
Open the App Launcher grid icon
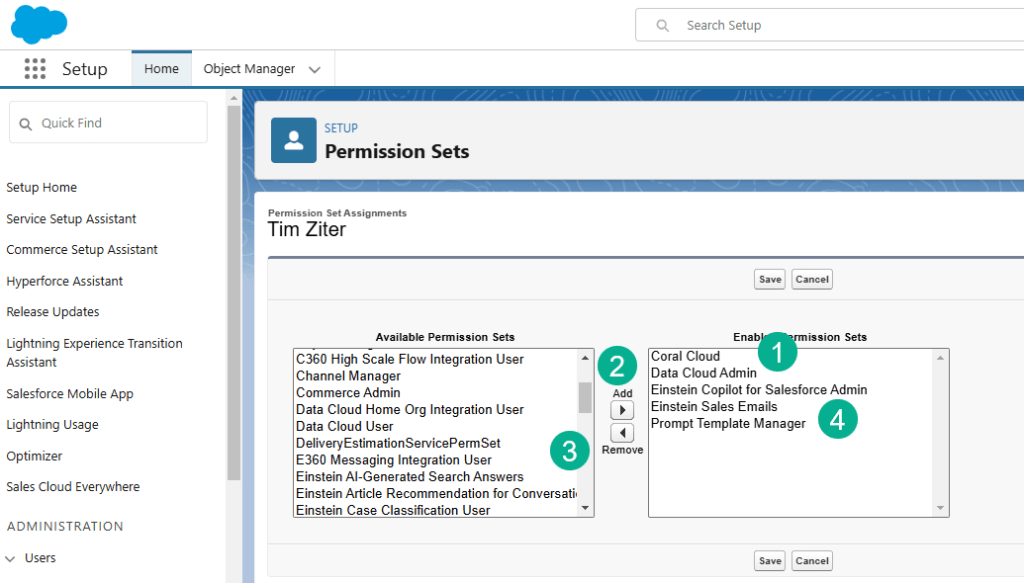click(35, 69)
